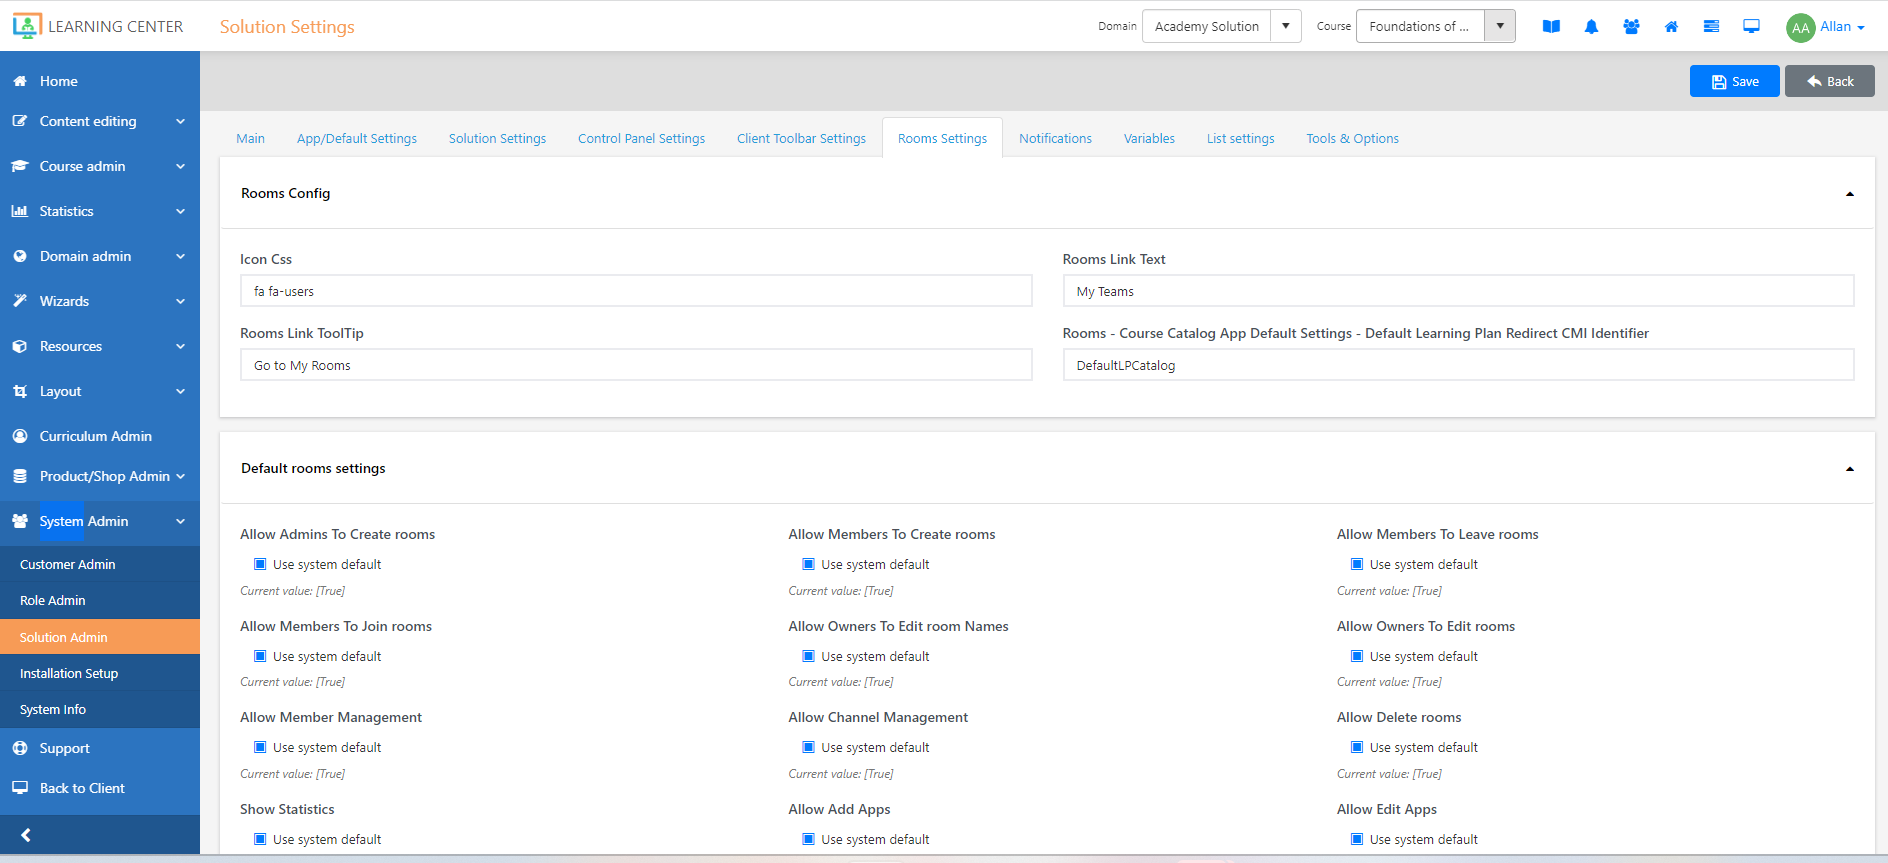Click the Learning Center logo icon

click(x=27, y=26)
